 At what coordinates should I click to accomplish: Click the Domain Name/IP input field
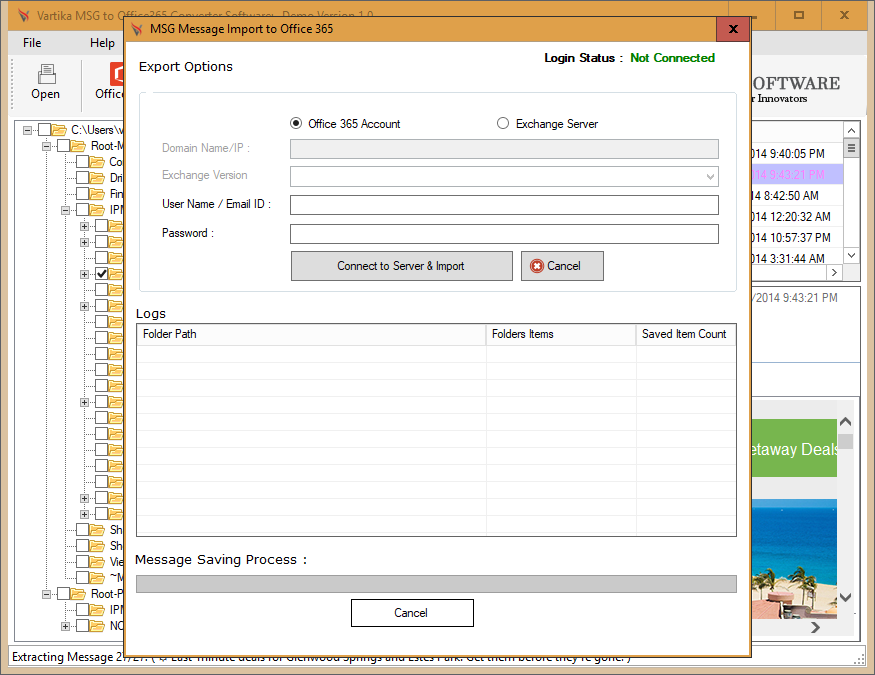click(x=504, y=149)
